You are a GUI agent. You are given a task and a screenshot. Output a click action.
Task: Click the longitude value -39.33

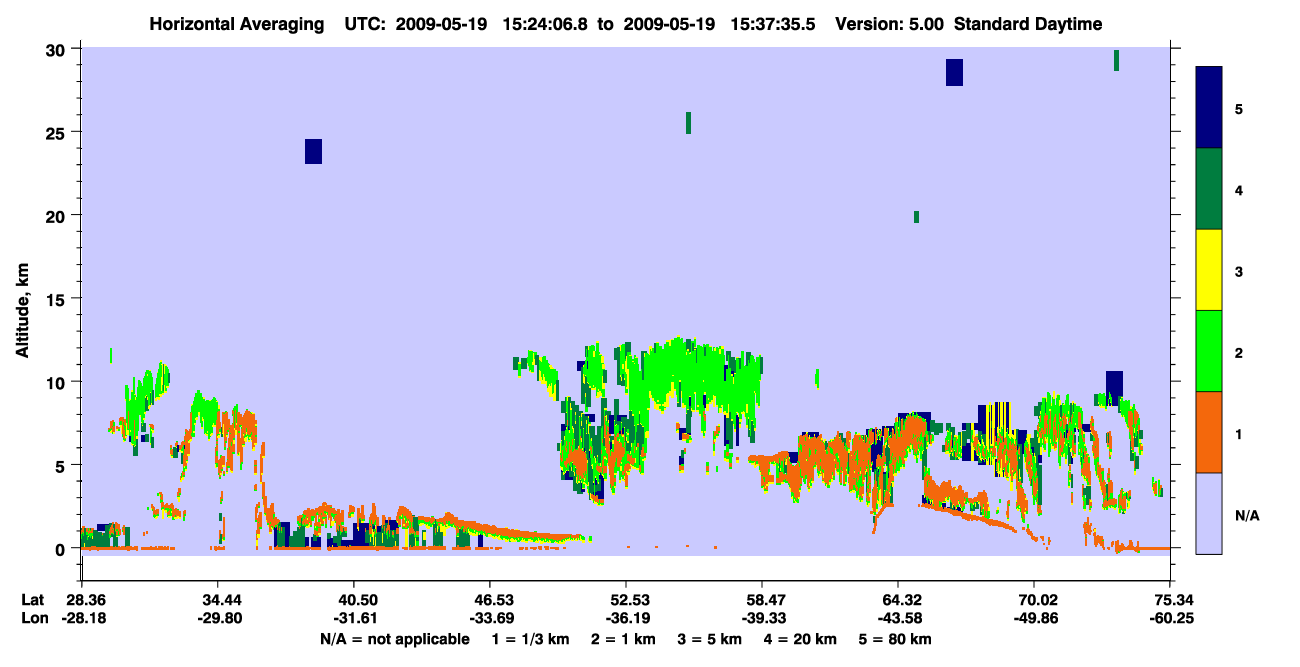762,618
